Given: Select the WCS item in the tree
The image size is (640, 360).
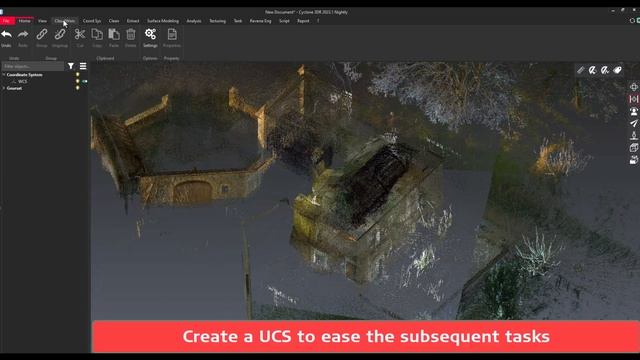Looking at the screenshot, I should pos(22,82).
